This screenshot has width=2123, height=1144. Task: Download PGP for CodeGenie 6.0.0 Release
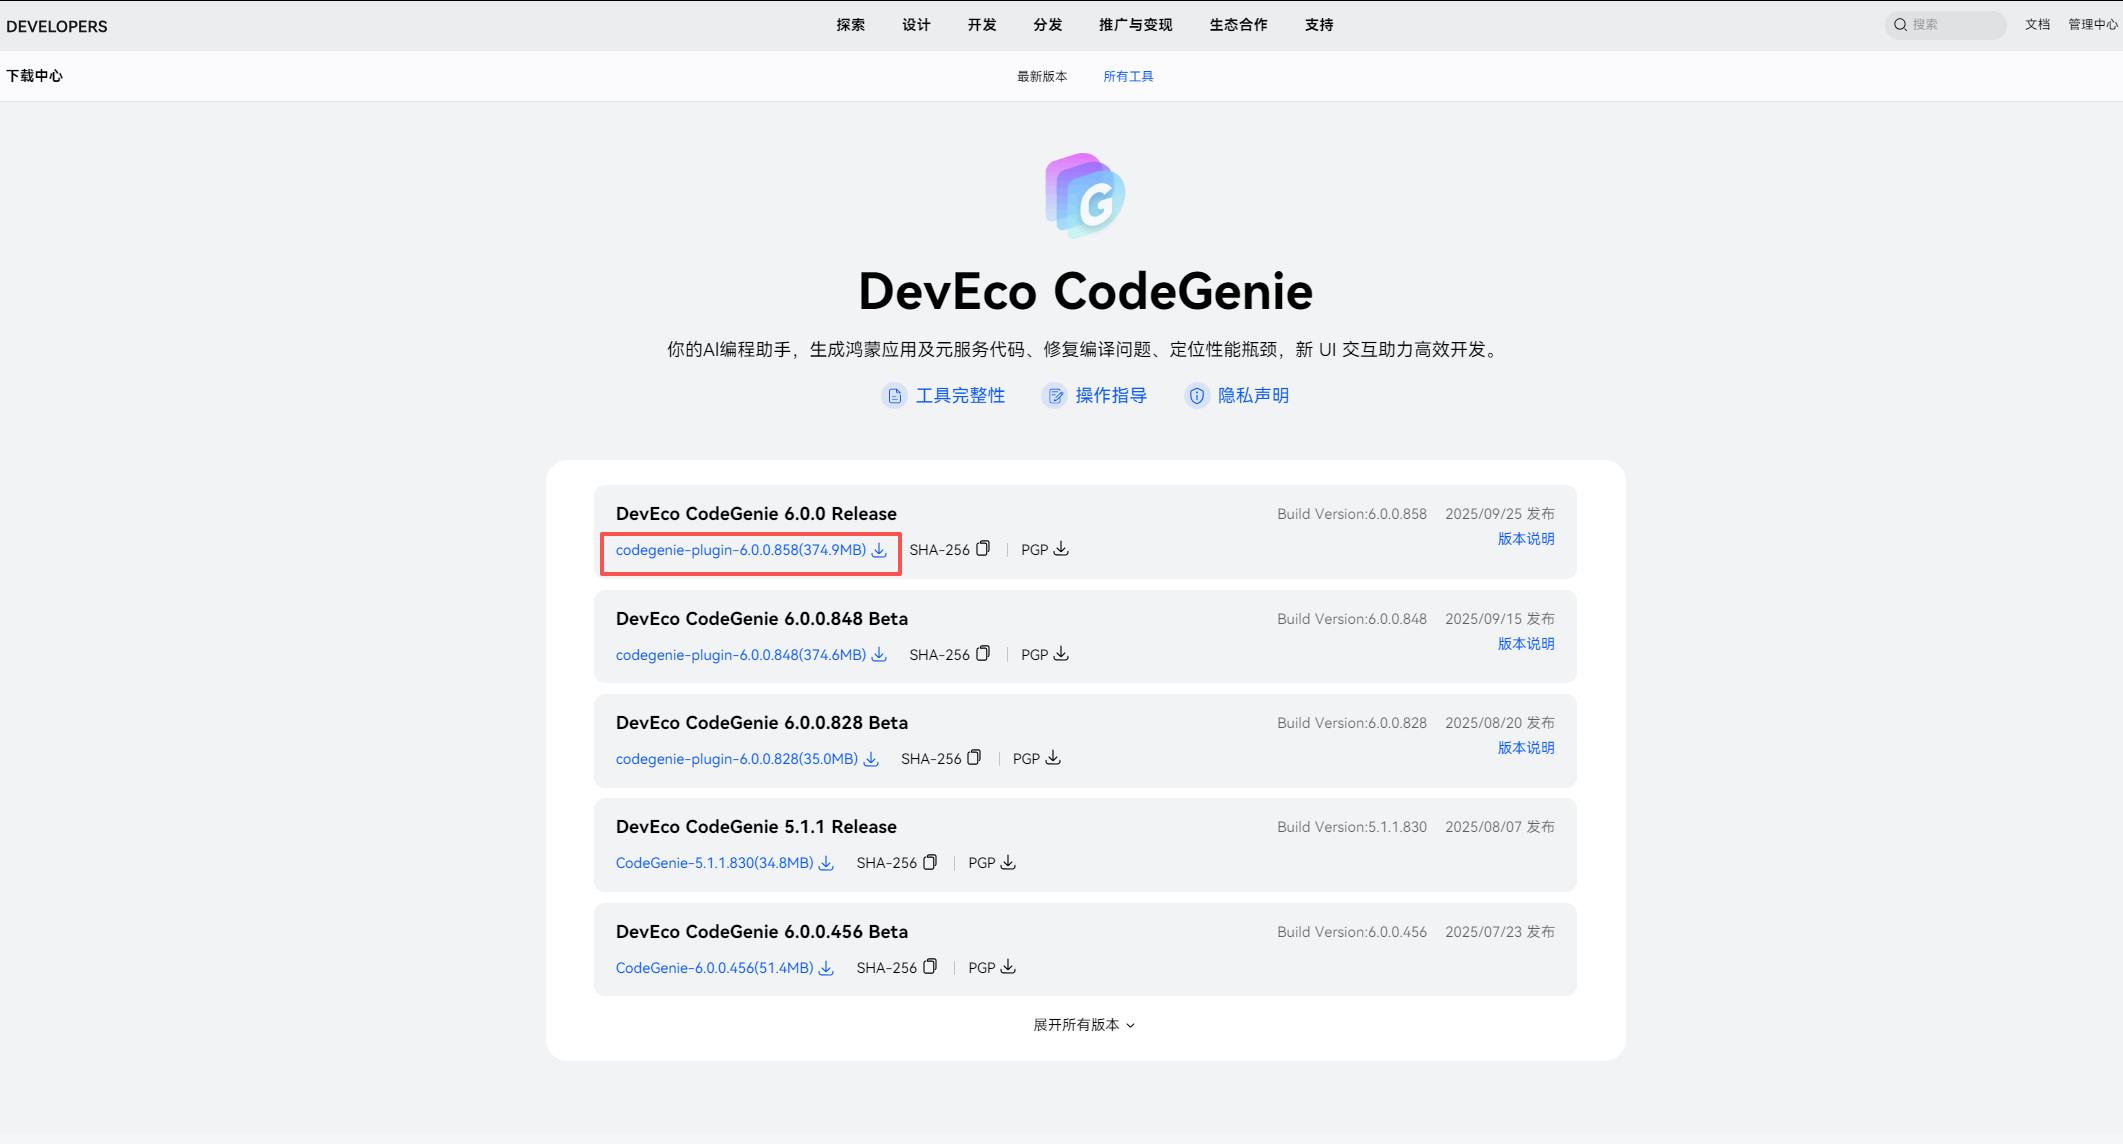pos(1061,549)
